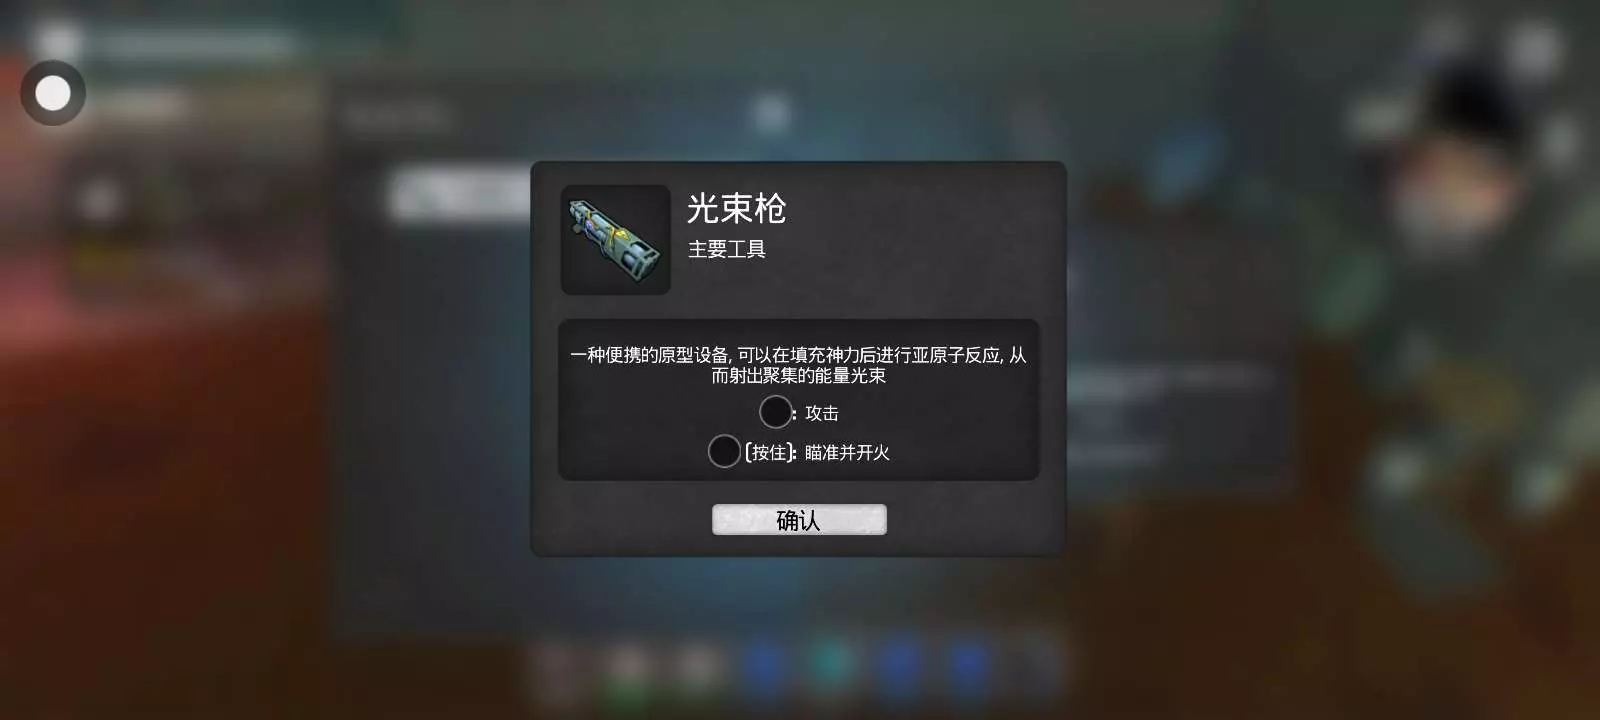Confirm the dialog with the 确认 button
Viewport: 1600px width, 720px height.
tap(799, 520)
